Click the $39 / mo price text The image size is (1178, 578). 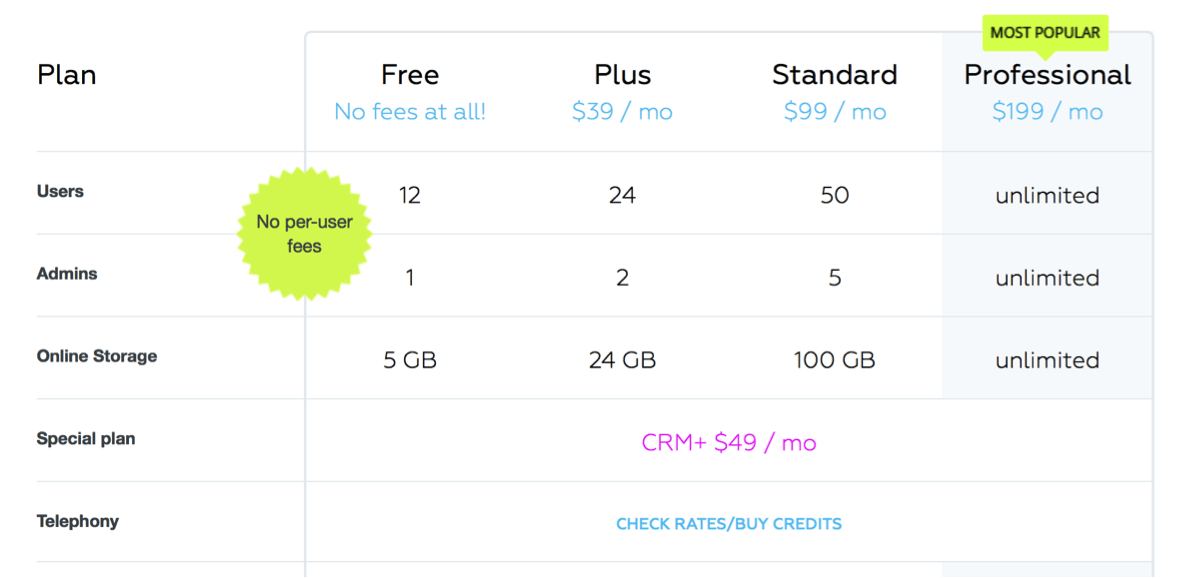click(622, 112)
